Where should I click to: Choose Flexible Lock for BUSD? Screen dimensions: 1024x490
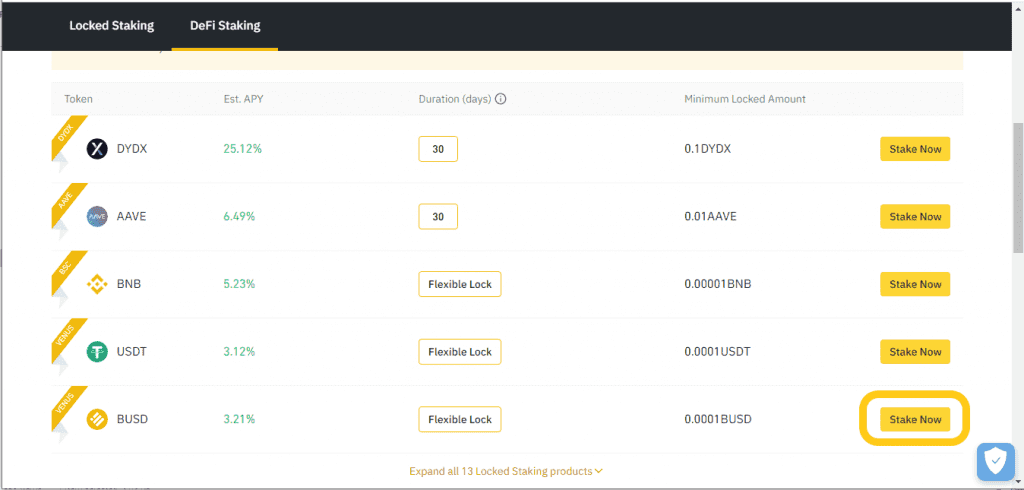tap(460, 419)
